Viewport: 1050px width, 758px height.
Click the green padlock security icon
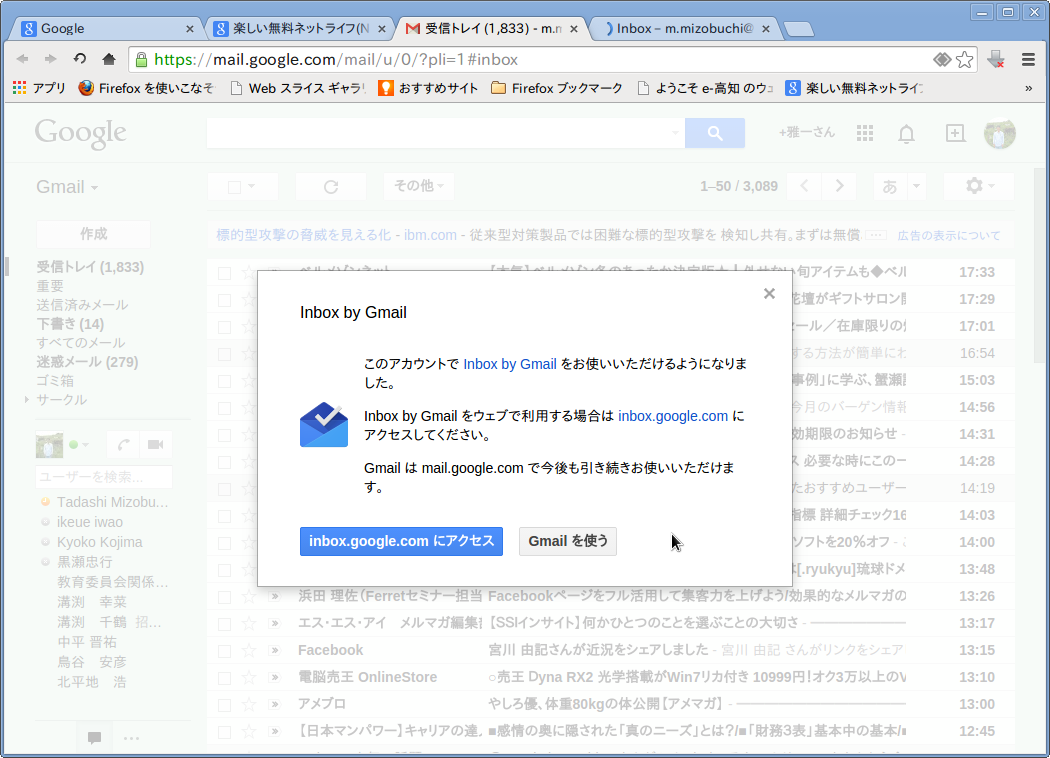pyautogui.click(x=141, y=60)
